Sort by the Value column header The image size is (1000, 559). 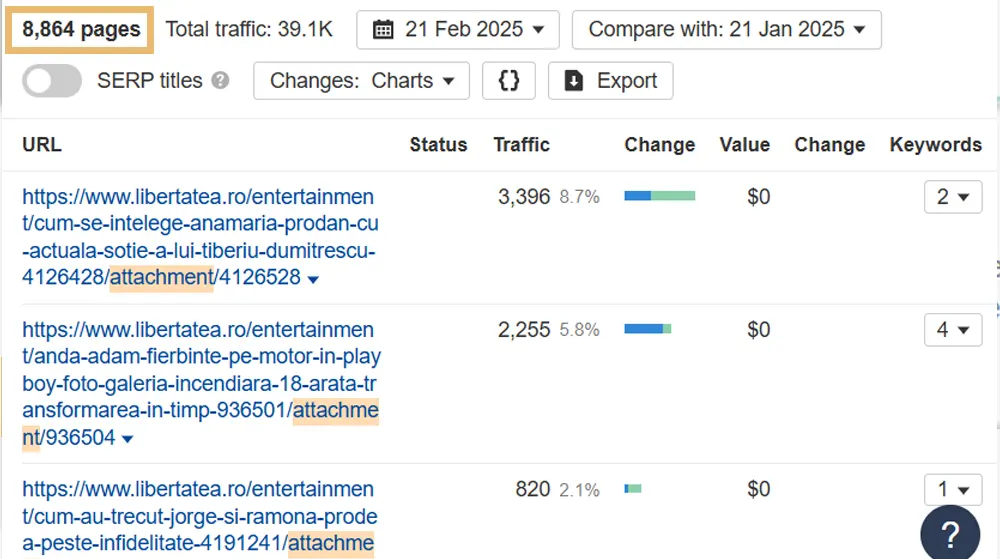pyautogui.click(x=744, y=145)
